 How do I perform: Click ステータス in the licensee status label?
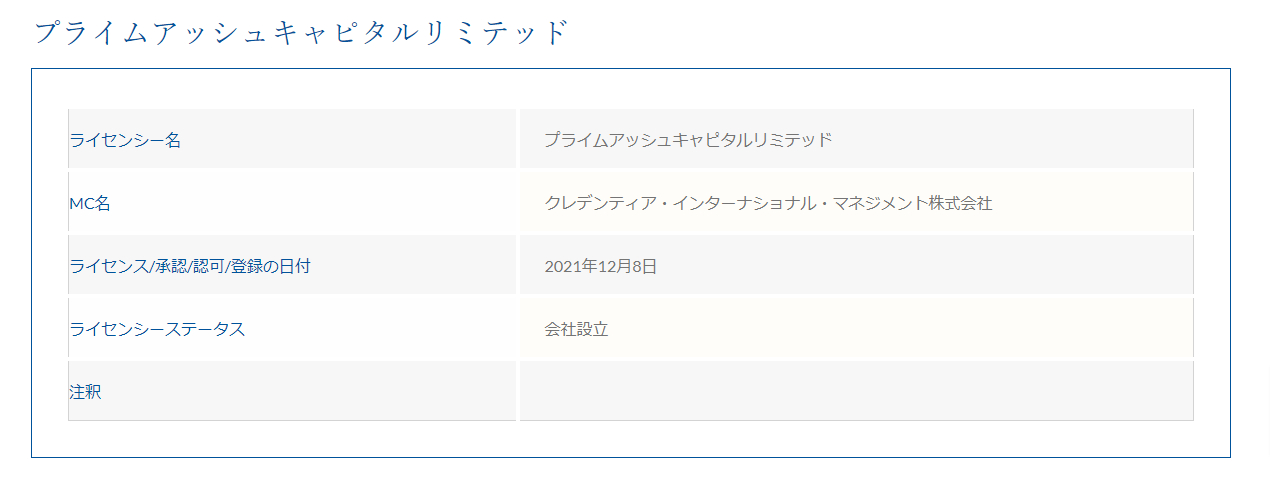[x=205, y=329]
